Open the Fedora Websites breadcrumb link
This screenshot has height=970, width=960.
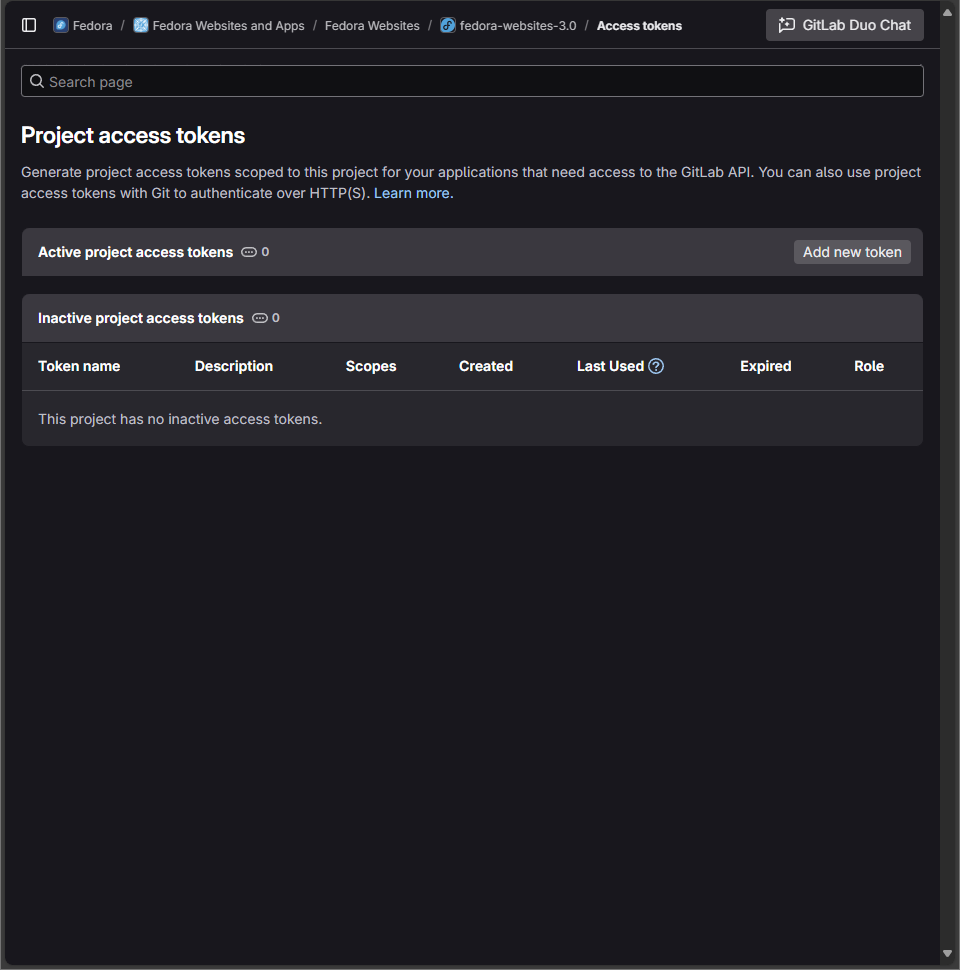372,25
